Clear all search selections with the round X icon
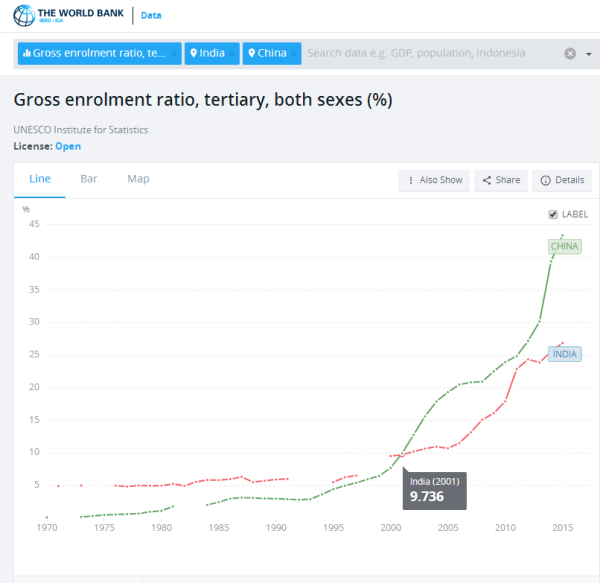The image size is (600, 583). (570, 54)
